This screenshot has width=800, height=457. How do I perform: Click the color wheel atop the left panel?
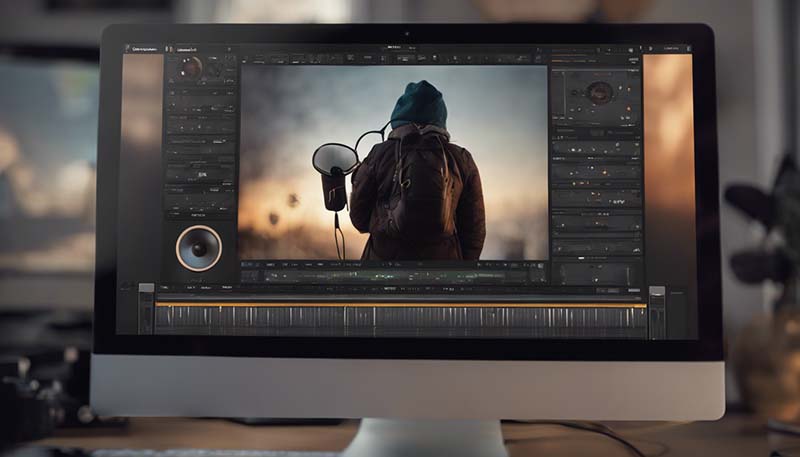[190, 68]
